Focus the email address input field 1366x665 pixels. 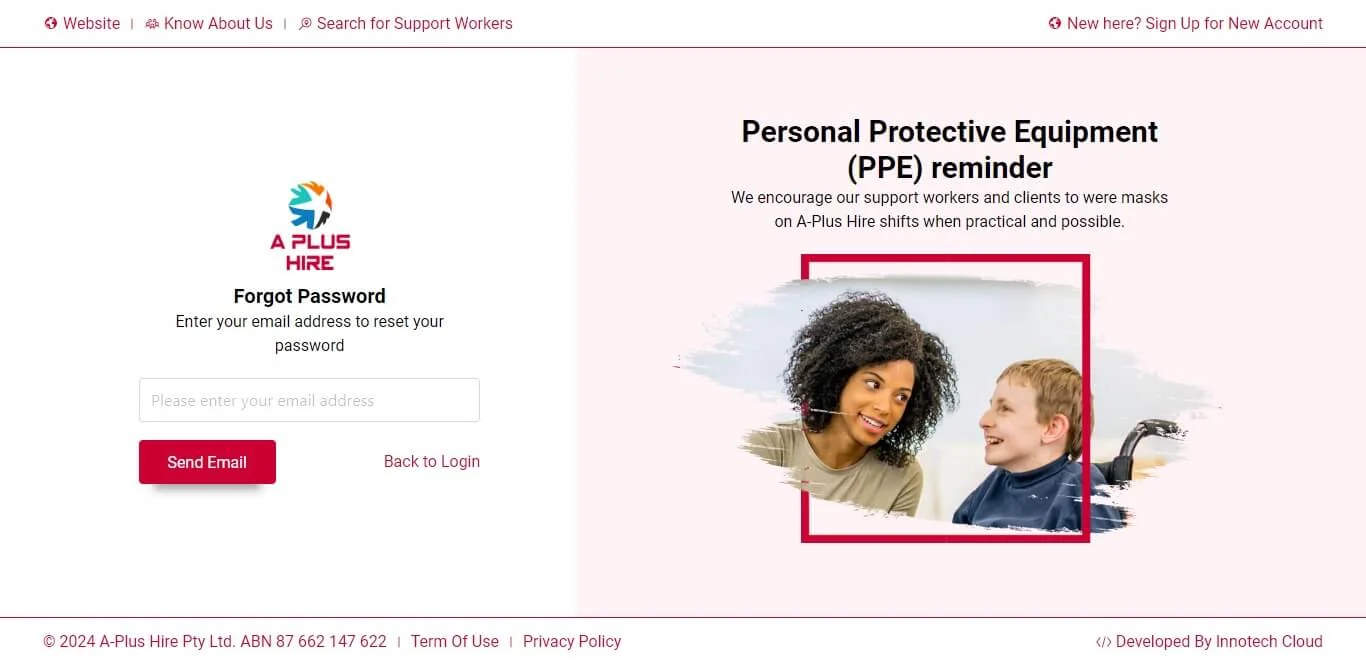point(309,400)
